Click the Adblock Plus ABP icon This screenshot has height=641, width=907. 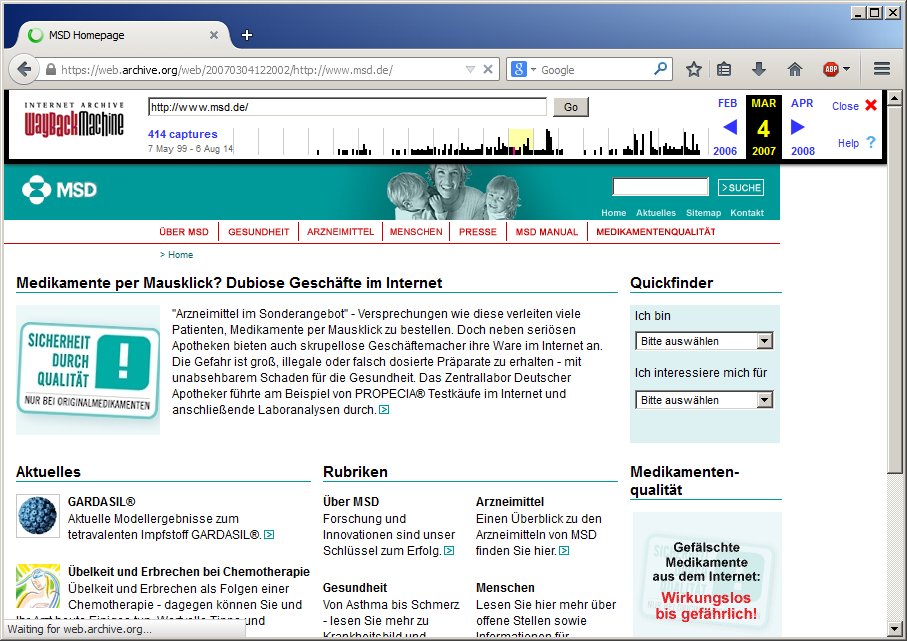pos(831,69)
